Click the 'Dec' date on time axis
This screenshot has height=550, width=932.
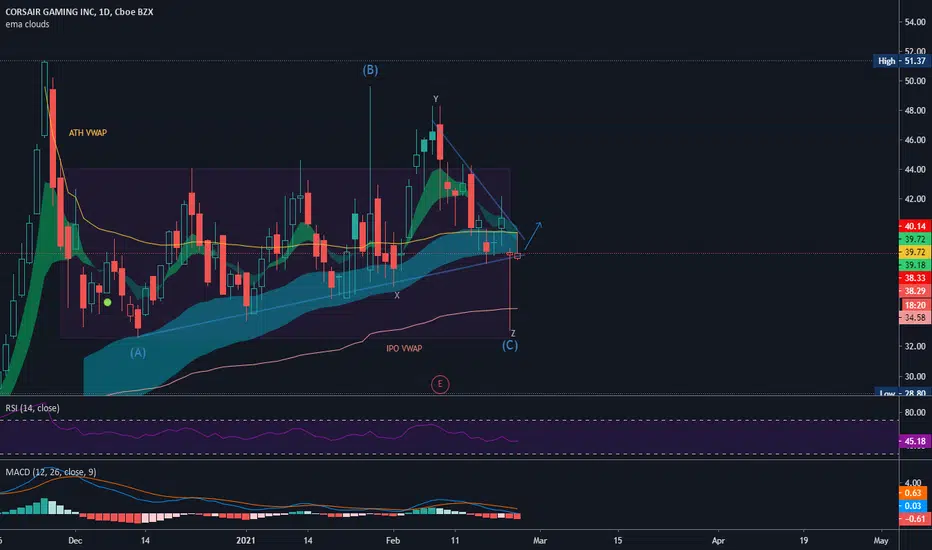(75, 540)
